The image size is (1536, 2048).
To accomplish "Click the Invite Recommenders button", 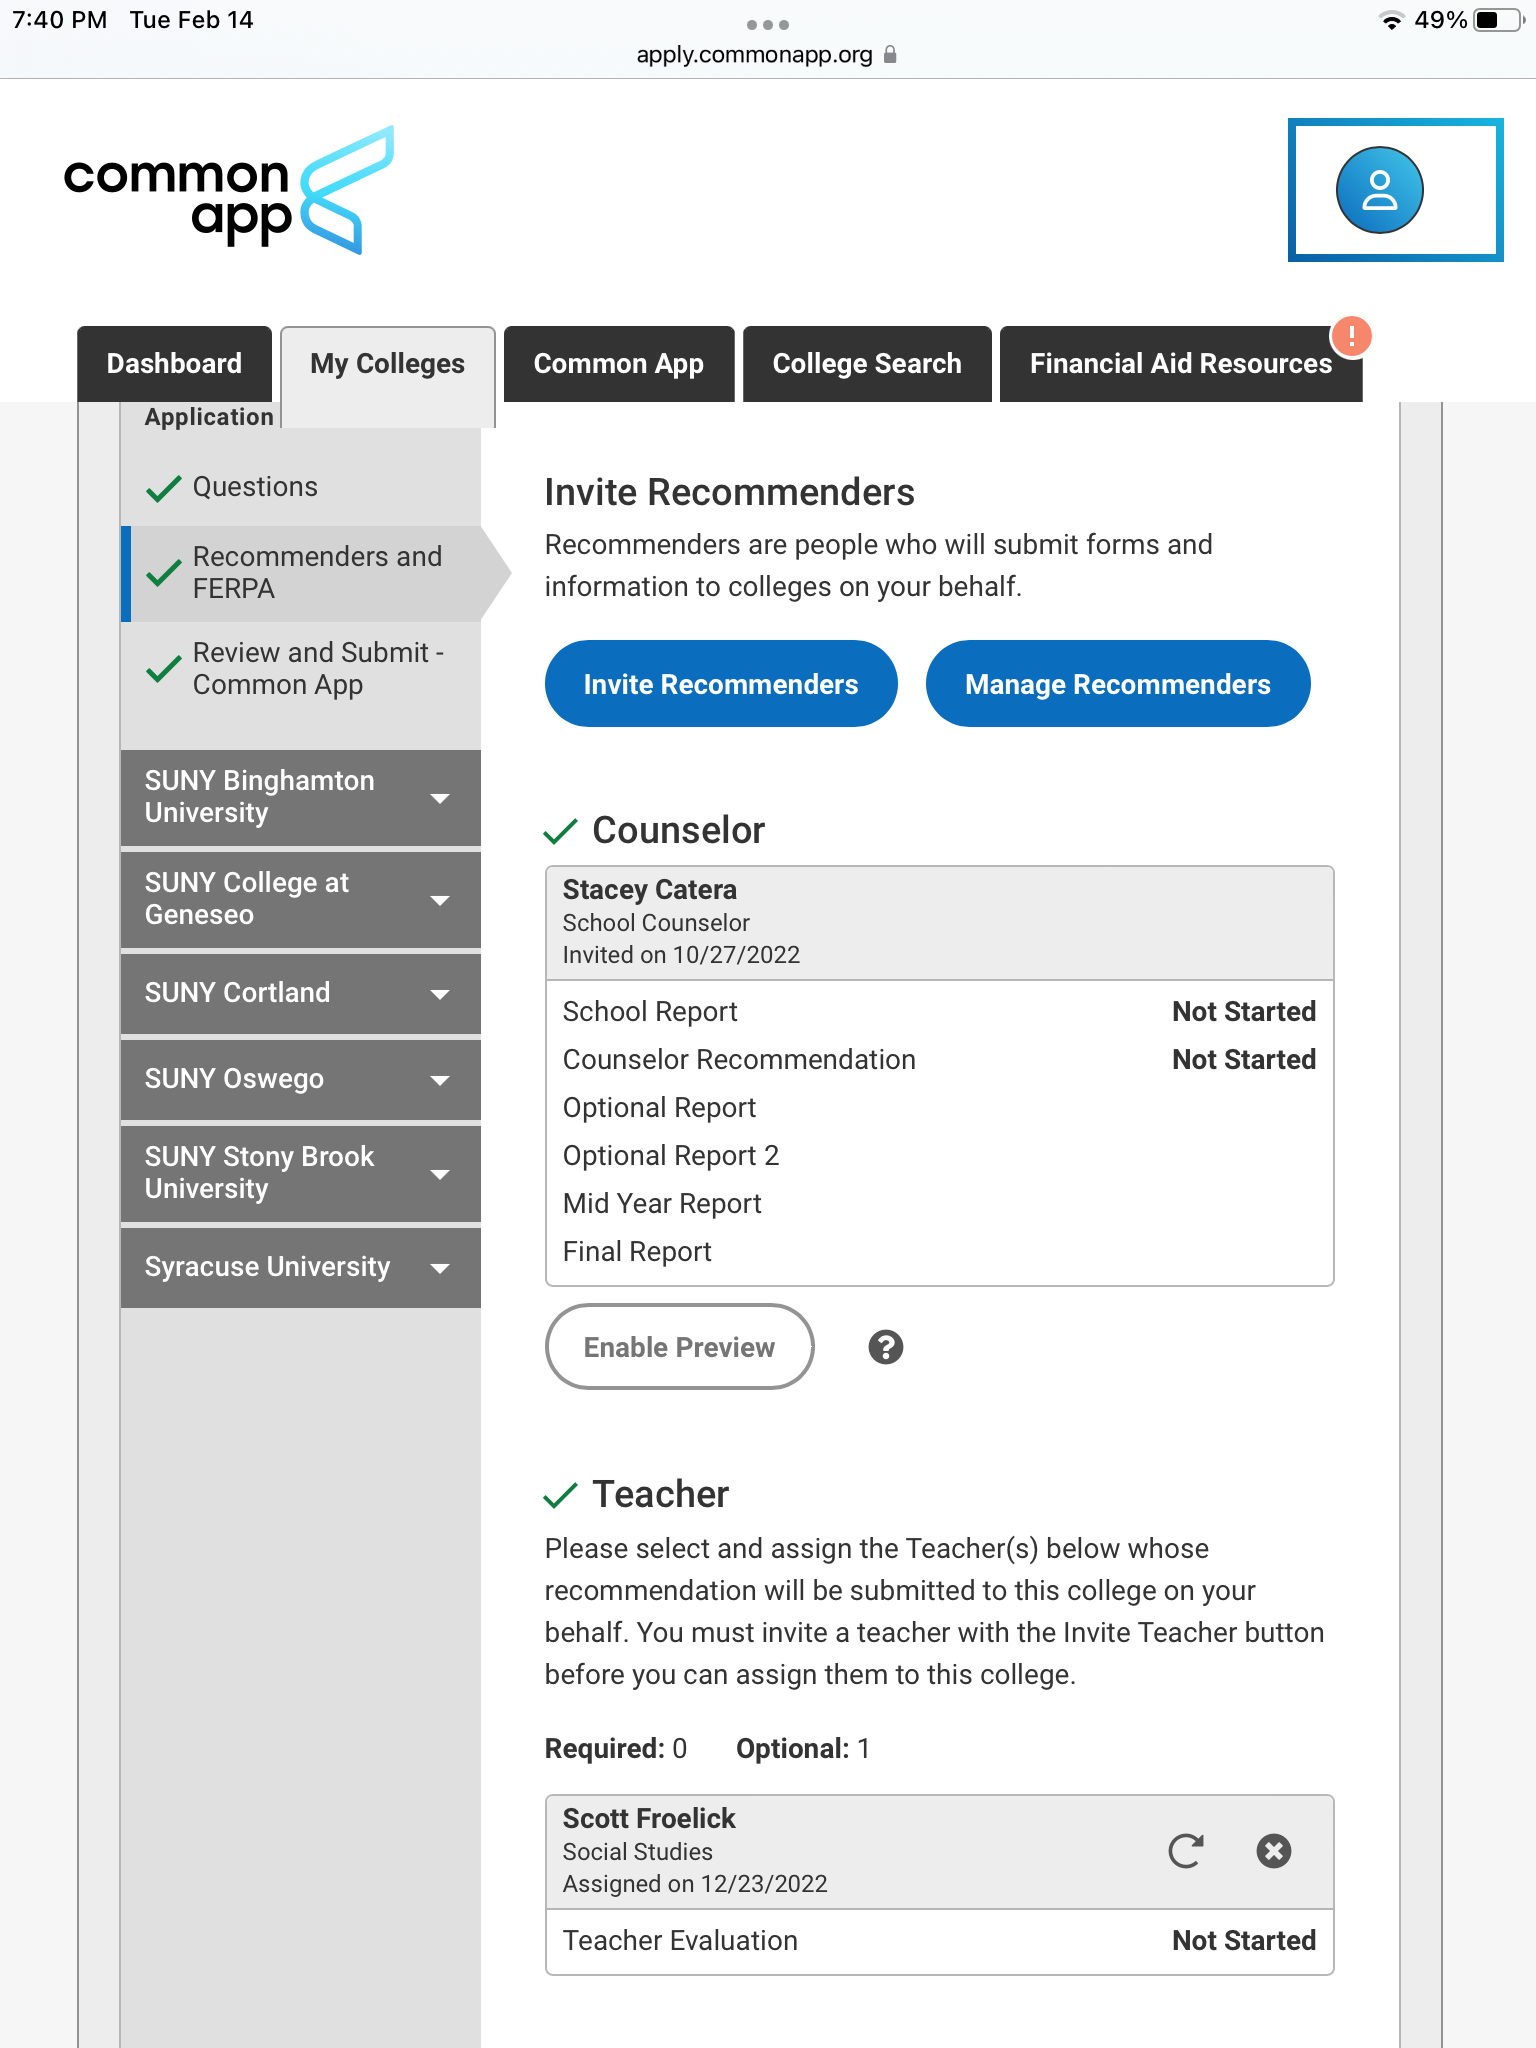I will (721, 684).
